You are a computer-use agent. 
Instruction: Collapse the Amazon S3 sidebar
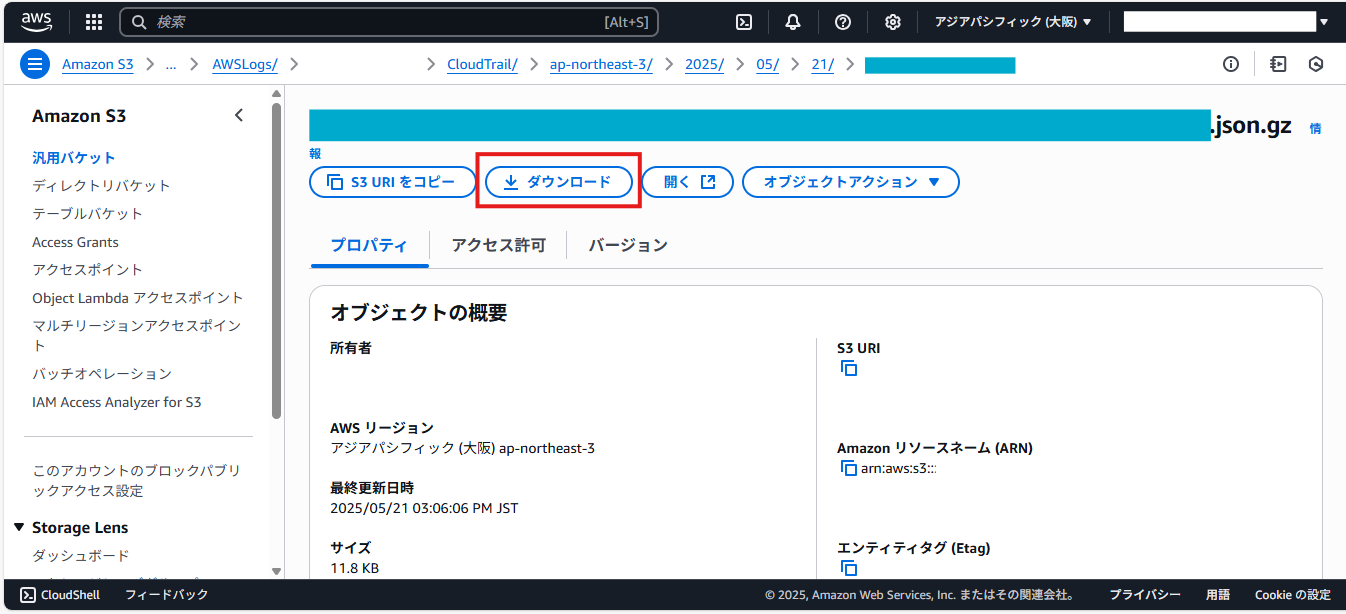click(x=239, y=116)
